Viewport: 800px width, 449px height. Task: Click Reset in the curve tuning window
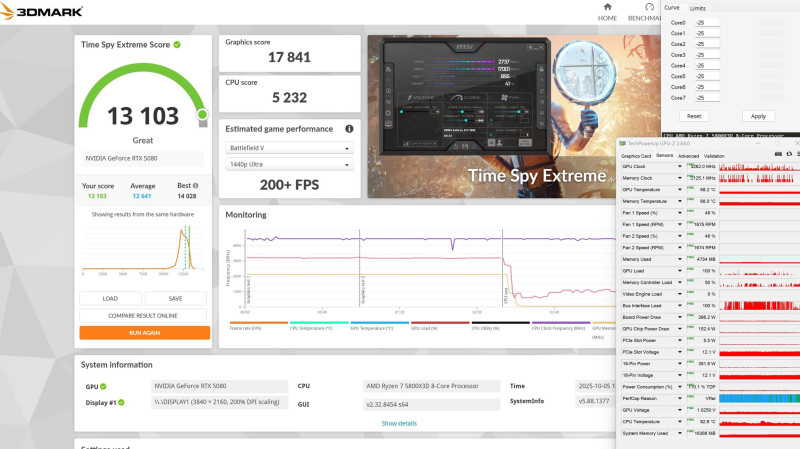694,116
